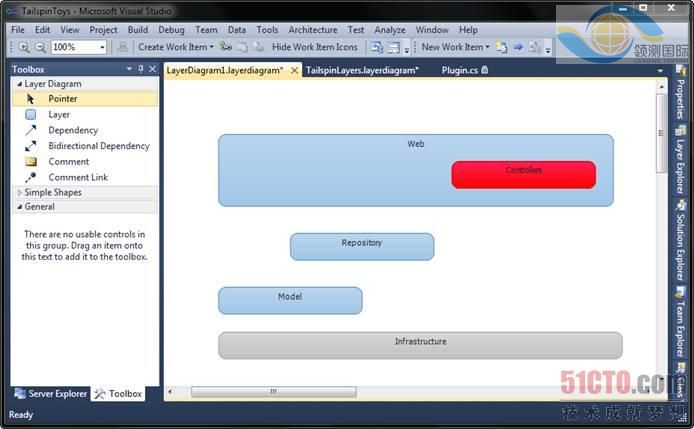Select the Layer tool in Toolbox

(59, 115)
